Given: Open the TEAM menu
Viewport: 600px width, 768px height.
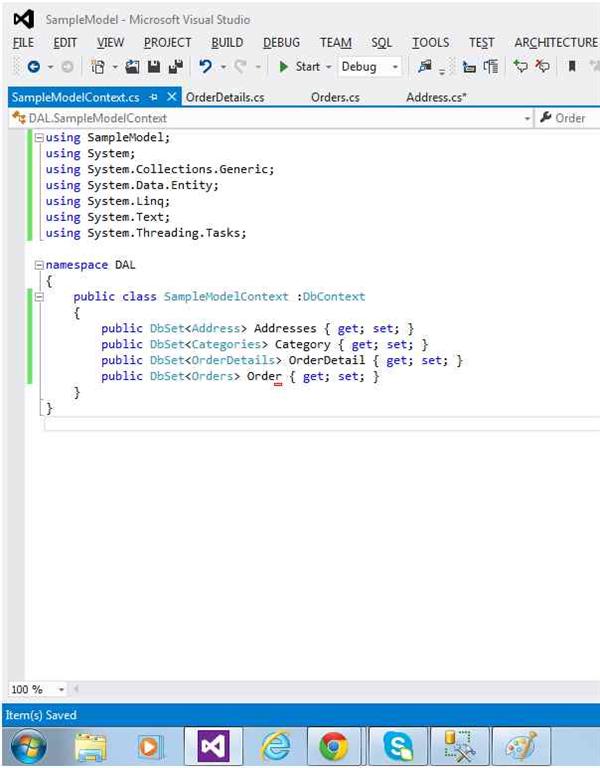Looking at the screenshot, I should pyautogui.click(x=336, y=43).
